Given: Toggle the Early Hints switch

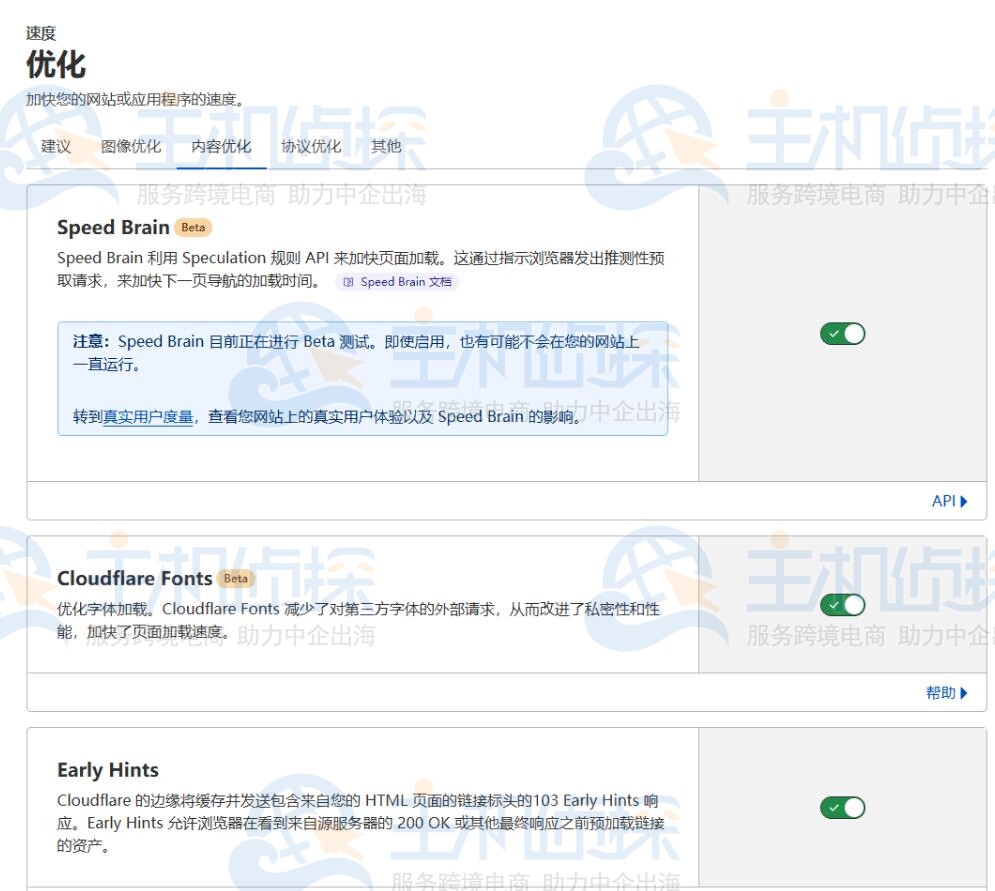Looking at the screenshot, I should tap(842, 807).
